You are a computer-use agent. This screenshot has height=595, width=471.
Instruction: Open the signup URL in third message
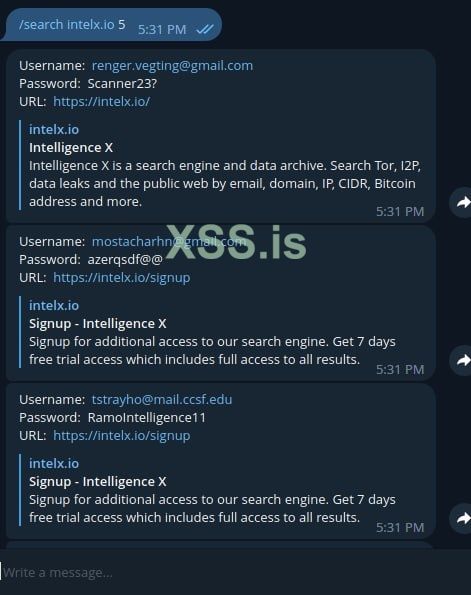(x=122, y=436)
